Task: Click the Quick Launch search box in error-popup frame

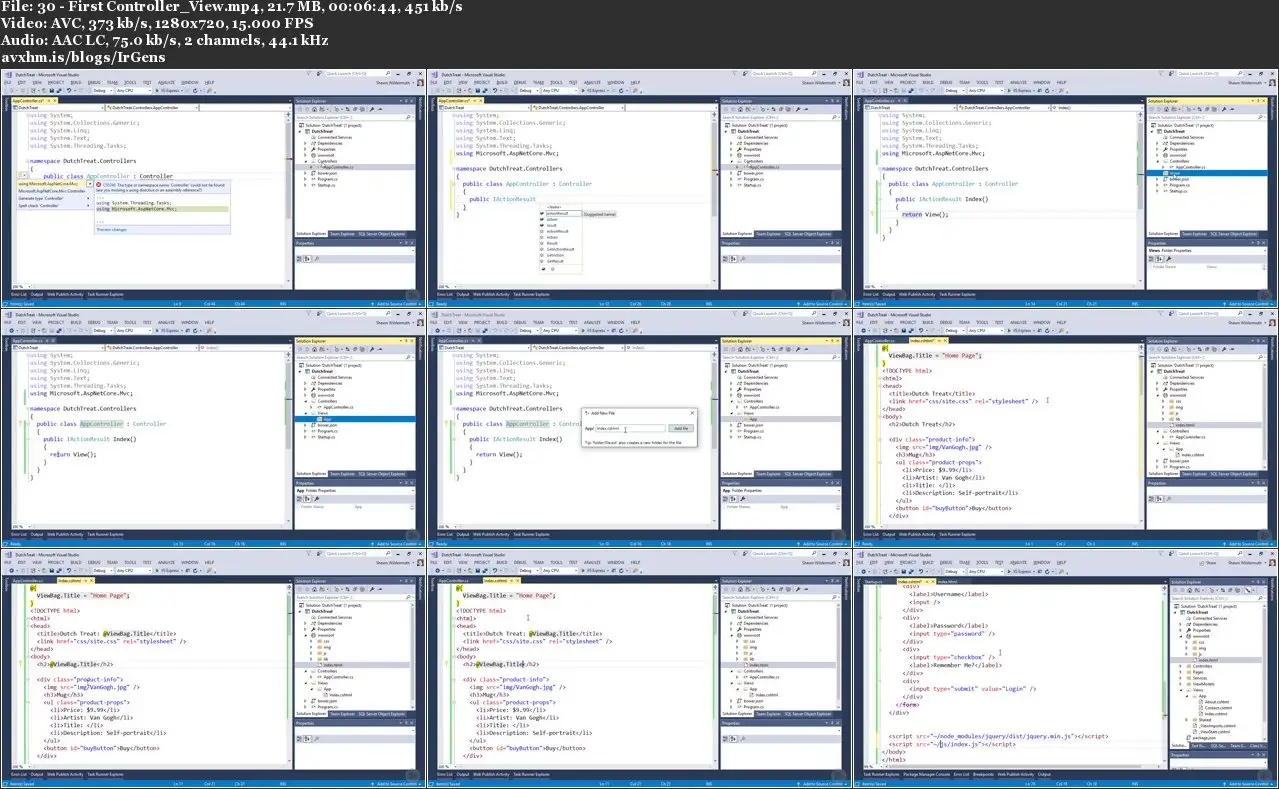Action: point(357,73)
